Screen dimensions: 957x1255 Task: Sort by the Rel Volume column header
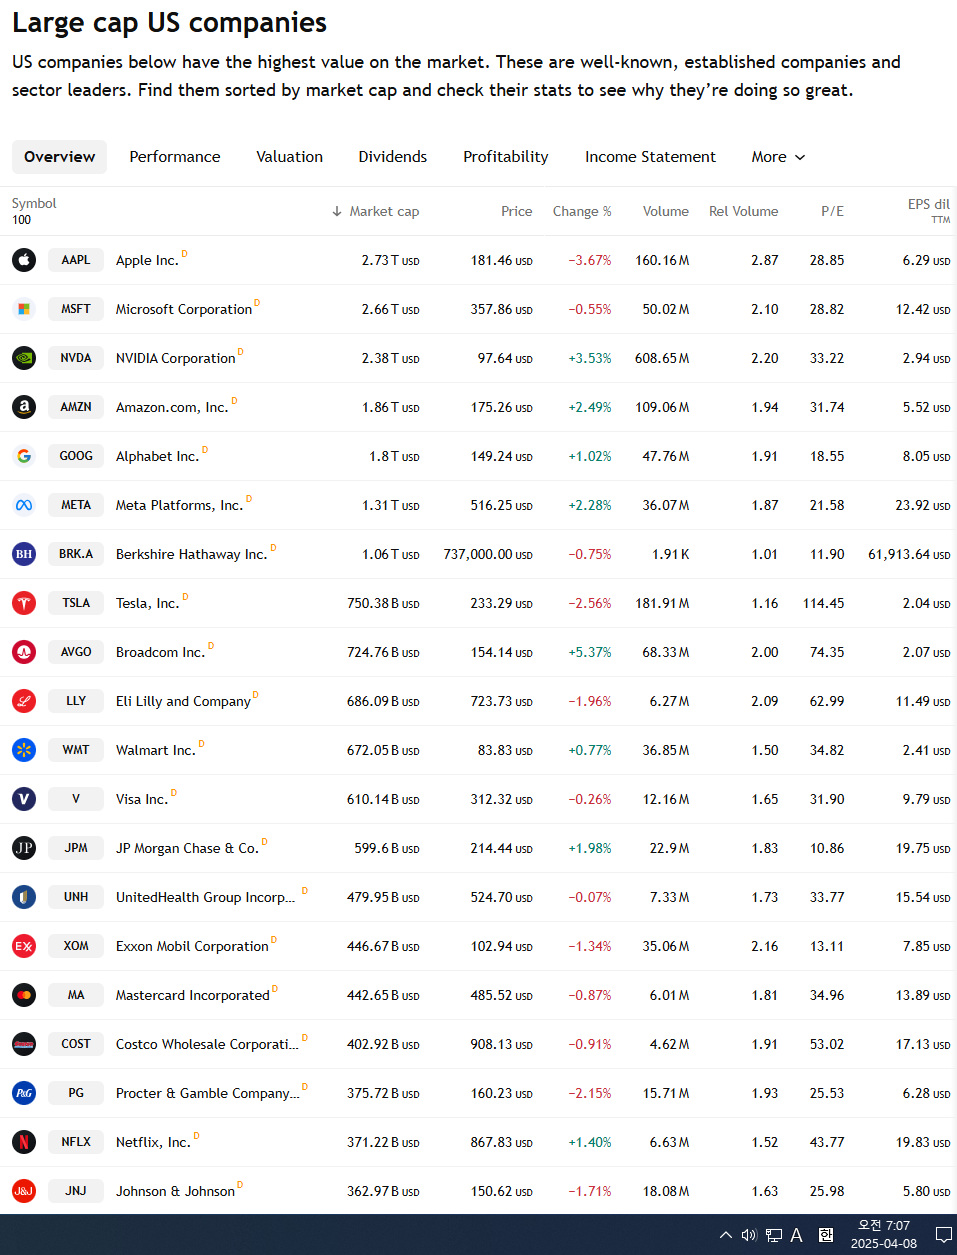point(743,211)
